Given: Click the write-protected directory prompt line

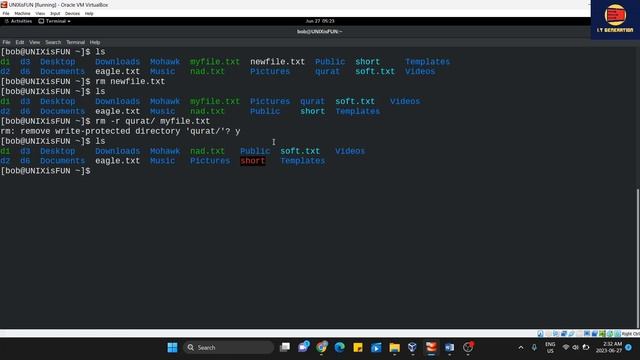Looking at the screenshot, I should click(120, 131).
